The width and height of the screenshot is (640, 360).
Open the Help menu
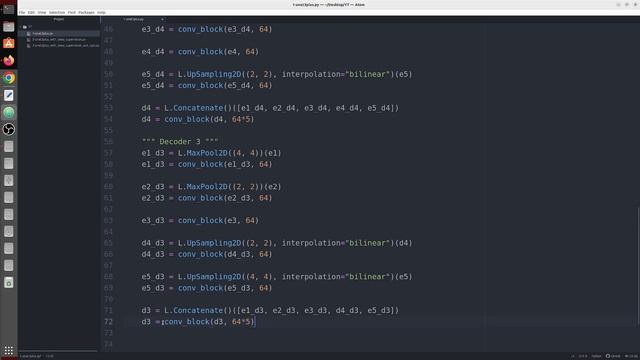(x=101, y=12)
